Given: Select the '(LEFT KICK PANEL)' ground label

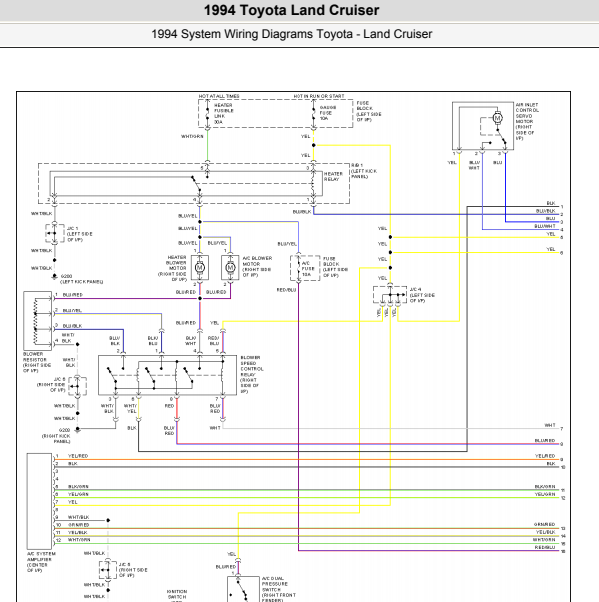Looking at the screenshot, I should [x=81, y=282].
